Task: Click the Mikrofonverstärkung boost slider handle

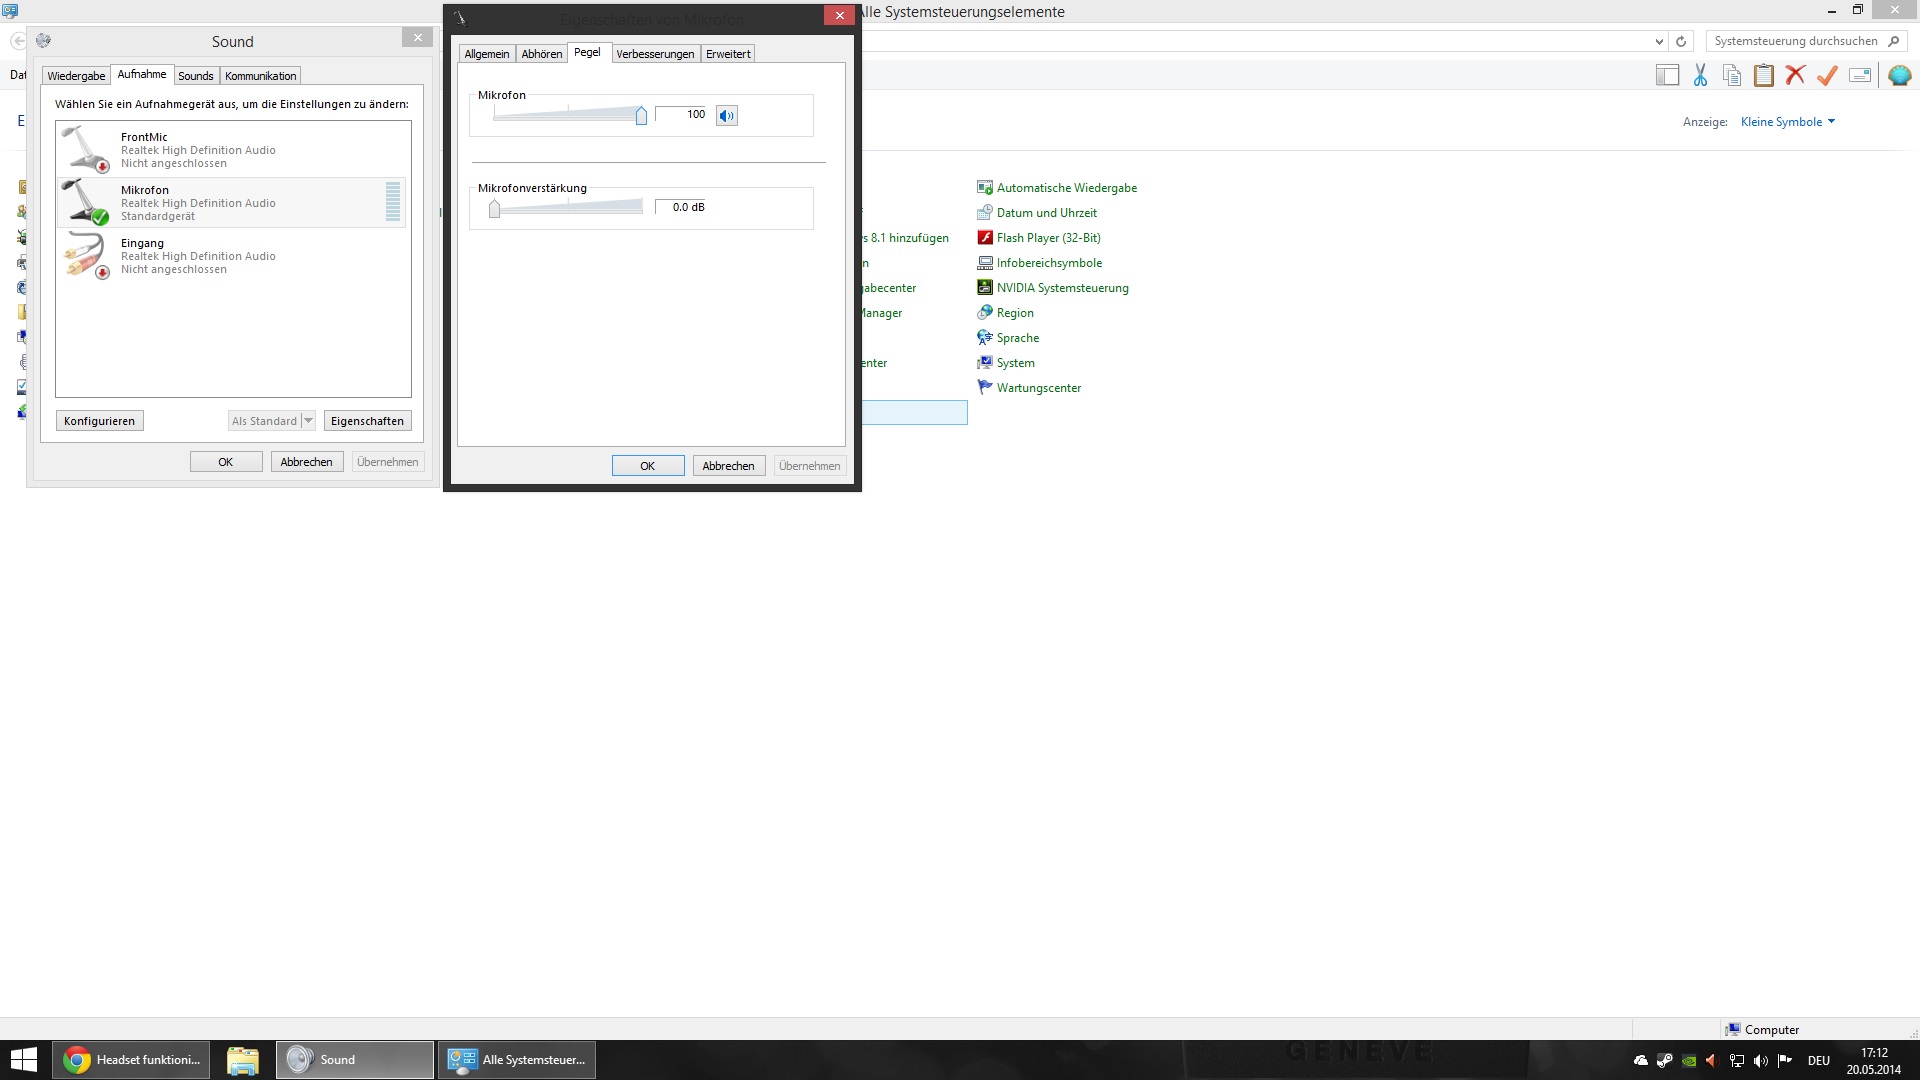Action: click(494, 208)
